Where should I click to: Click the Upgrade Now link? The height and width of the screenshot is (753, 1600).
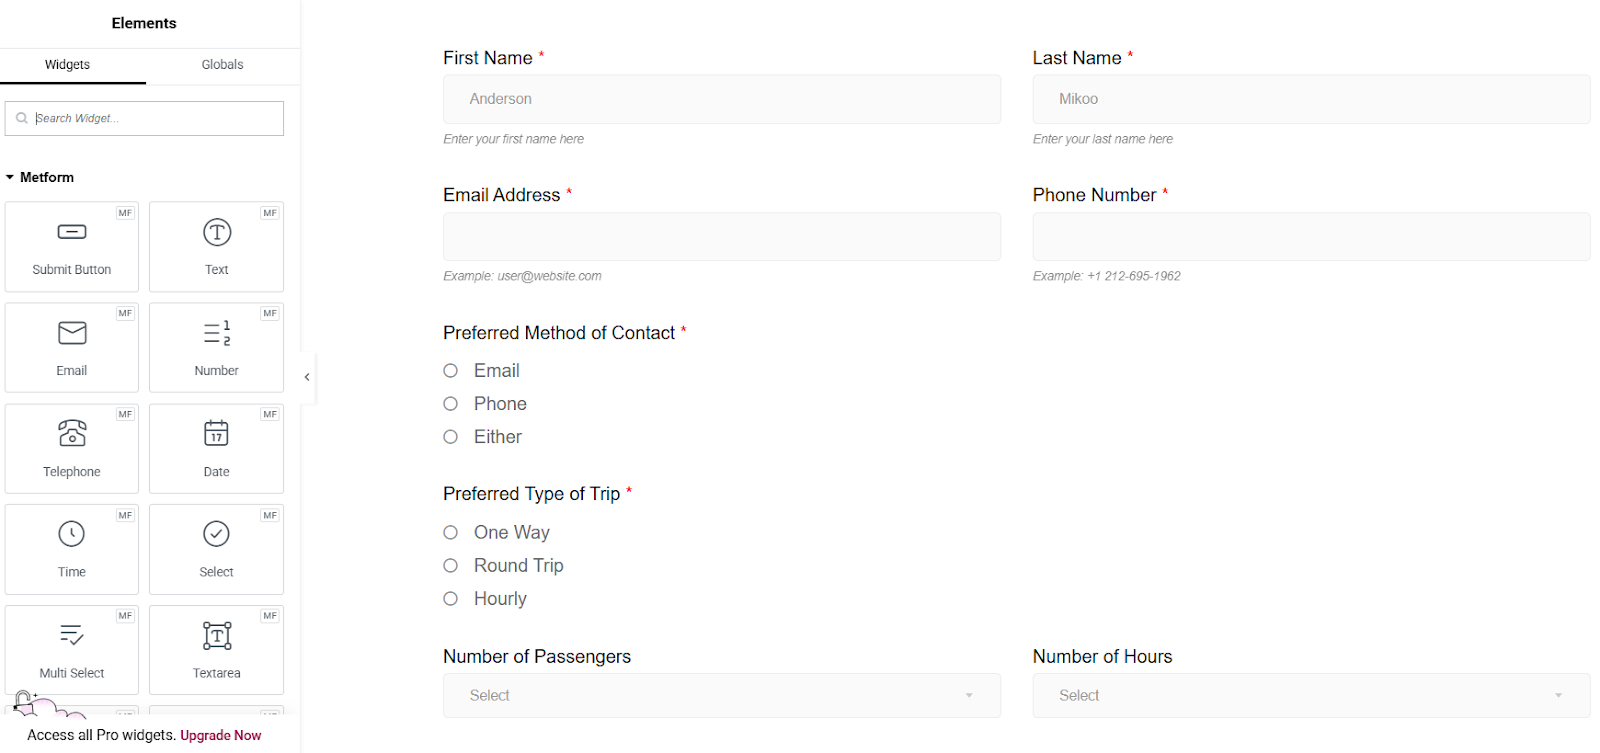pos(220,736)
